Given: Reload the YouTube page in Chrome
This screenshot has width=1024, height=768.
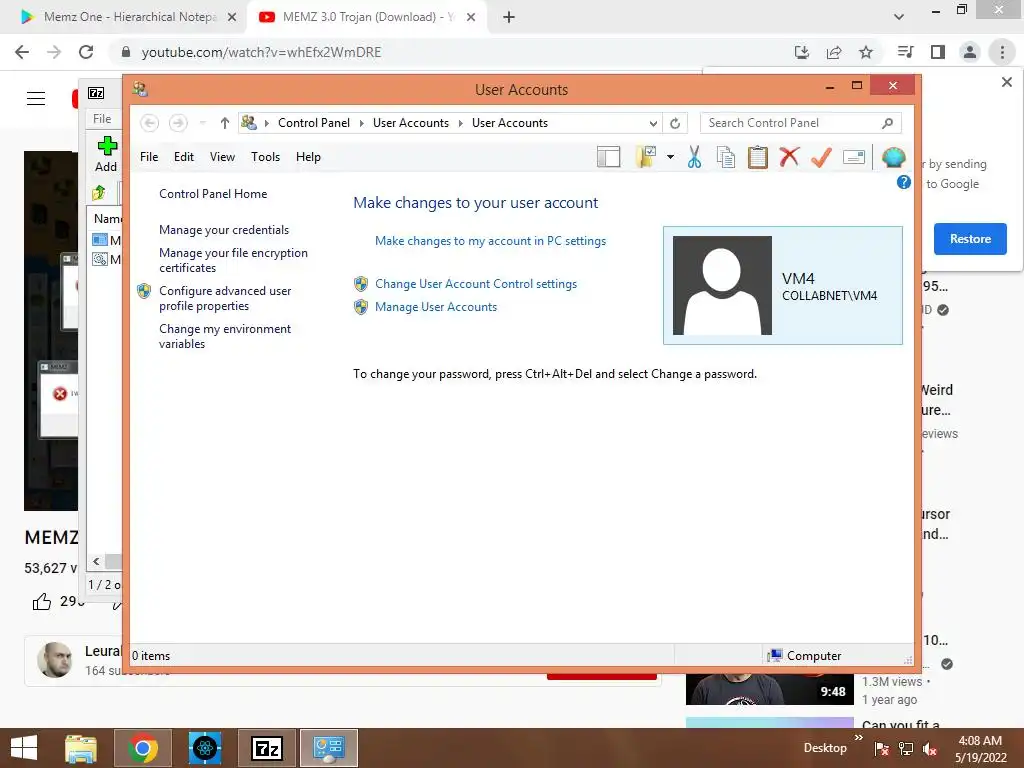Looking at the screenshot, I should (x=86, y=52).
